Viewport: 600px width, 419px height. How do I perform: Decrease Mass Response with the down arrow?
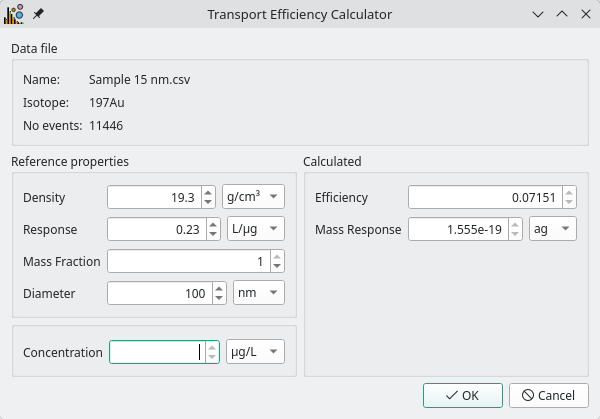pos(515,234)
